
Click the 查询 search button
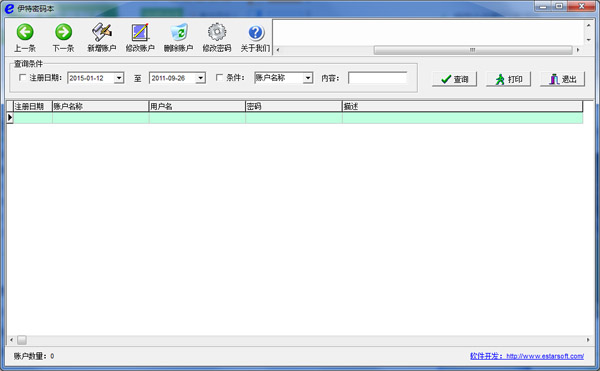(455, 79)
